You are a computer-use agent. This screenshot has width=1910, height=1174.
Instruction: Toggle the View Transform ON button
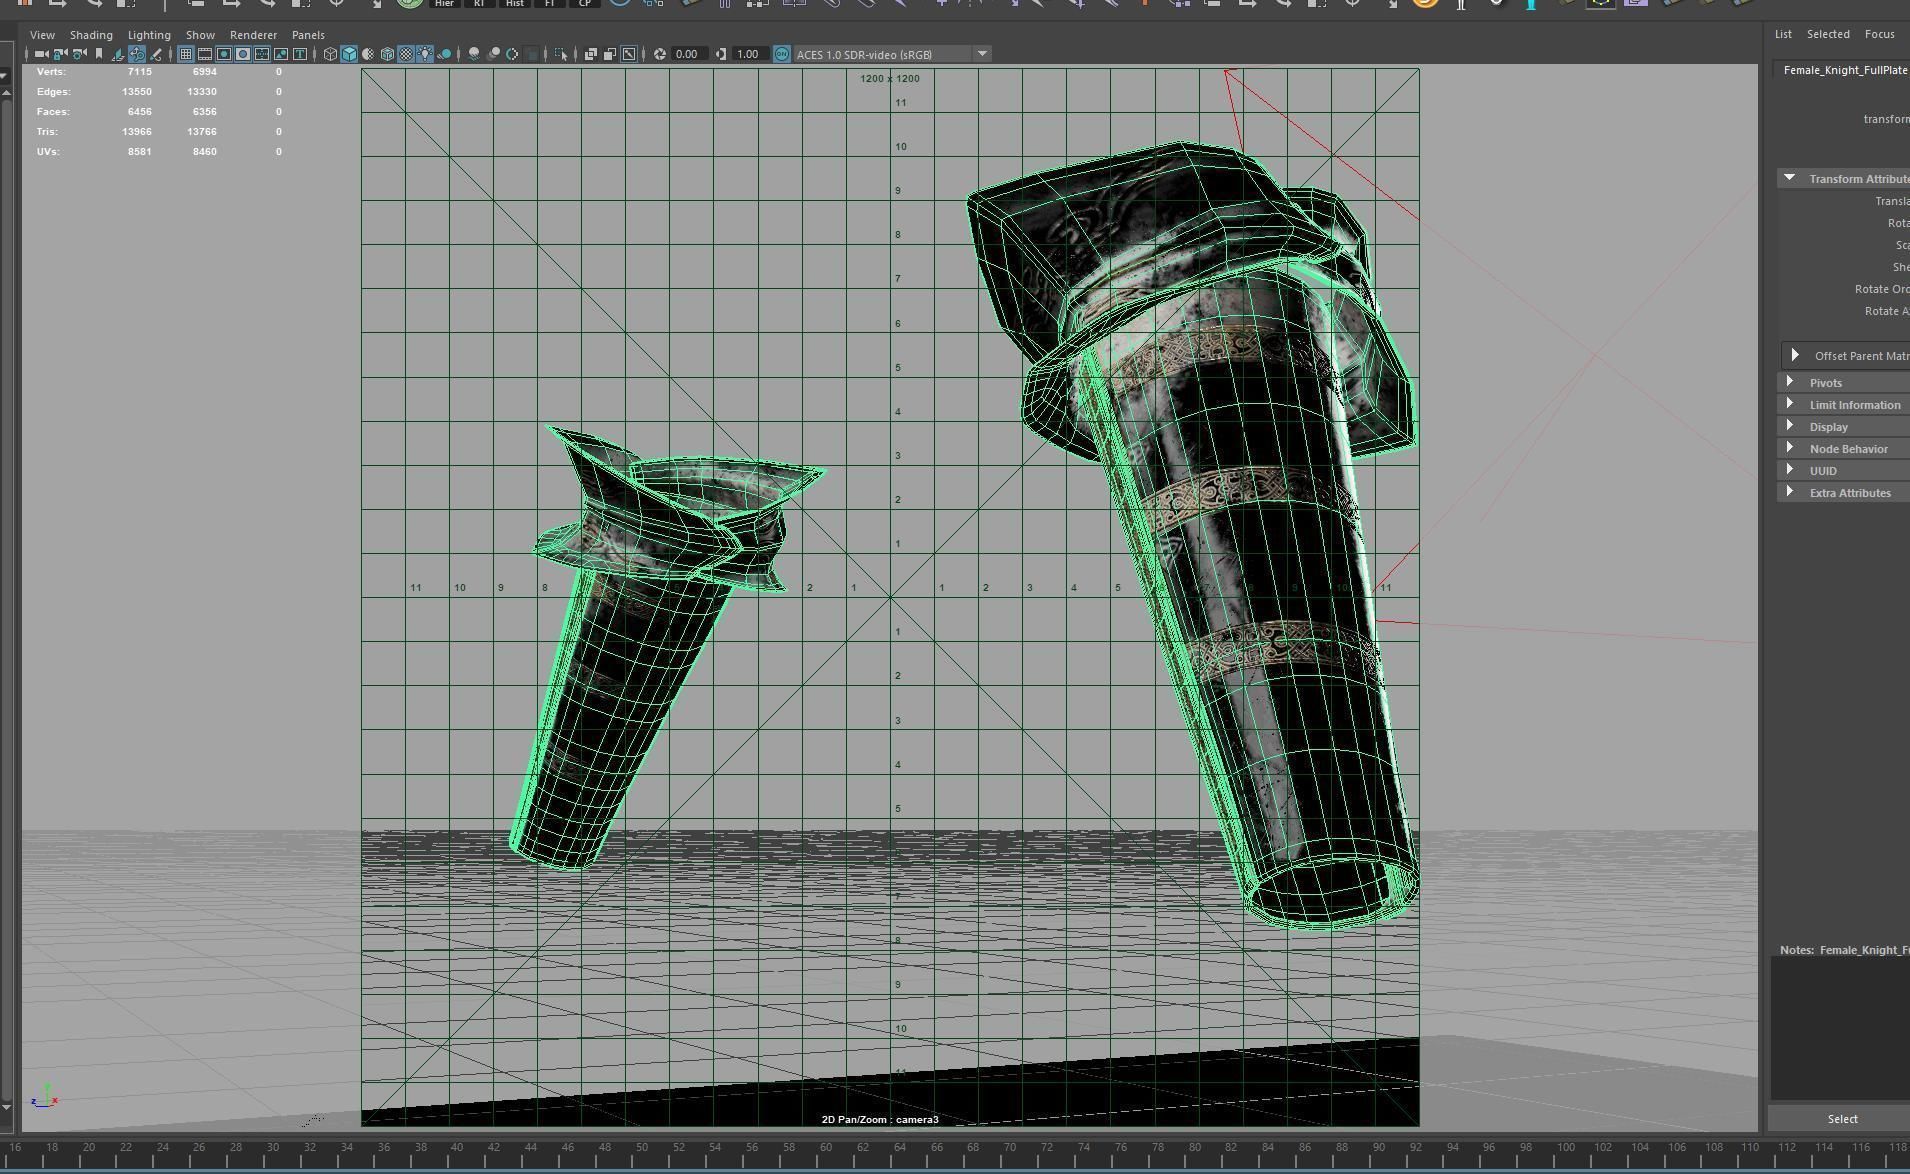click(782, 54)
